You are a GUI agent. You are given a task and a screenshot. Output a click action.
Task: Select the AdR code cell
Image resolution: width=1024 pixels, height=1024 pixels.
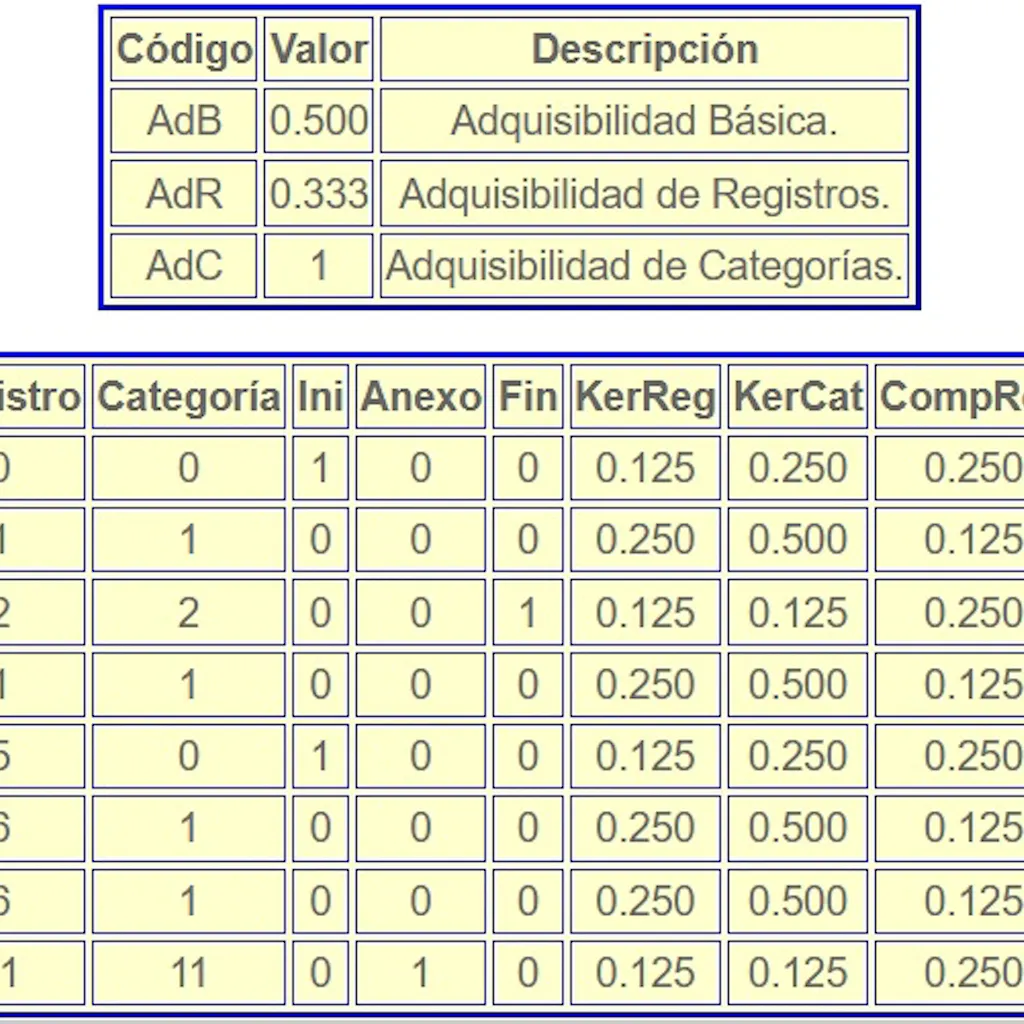pos(184,194)
